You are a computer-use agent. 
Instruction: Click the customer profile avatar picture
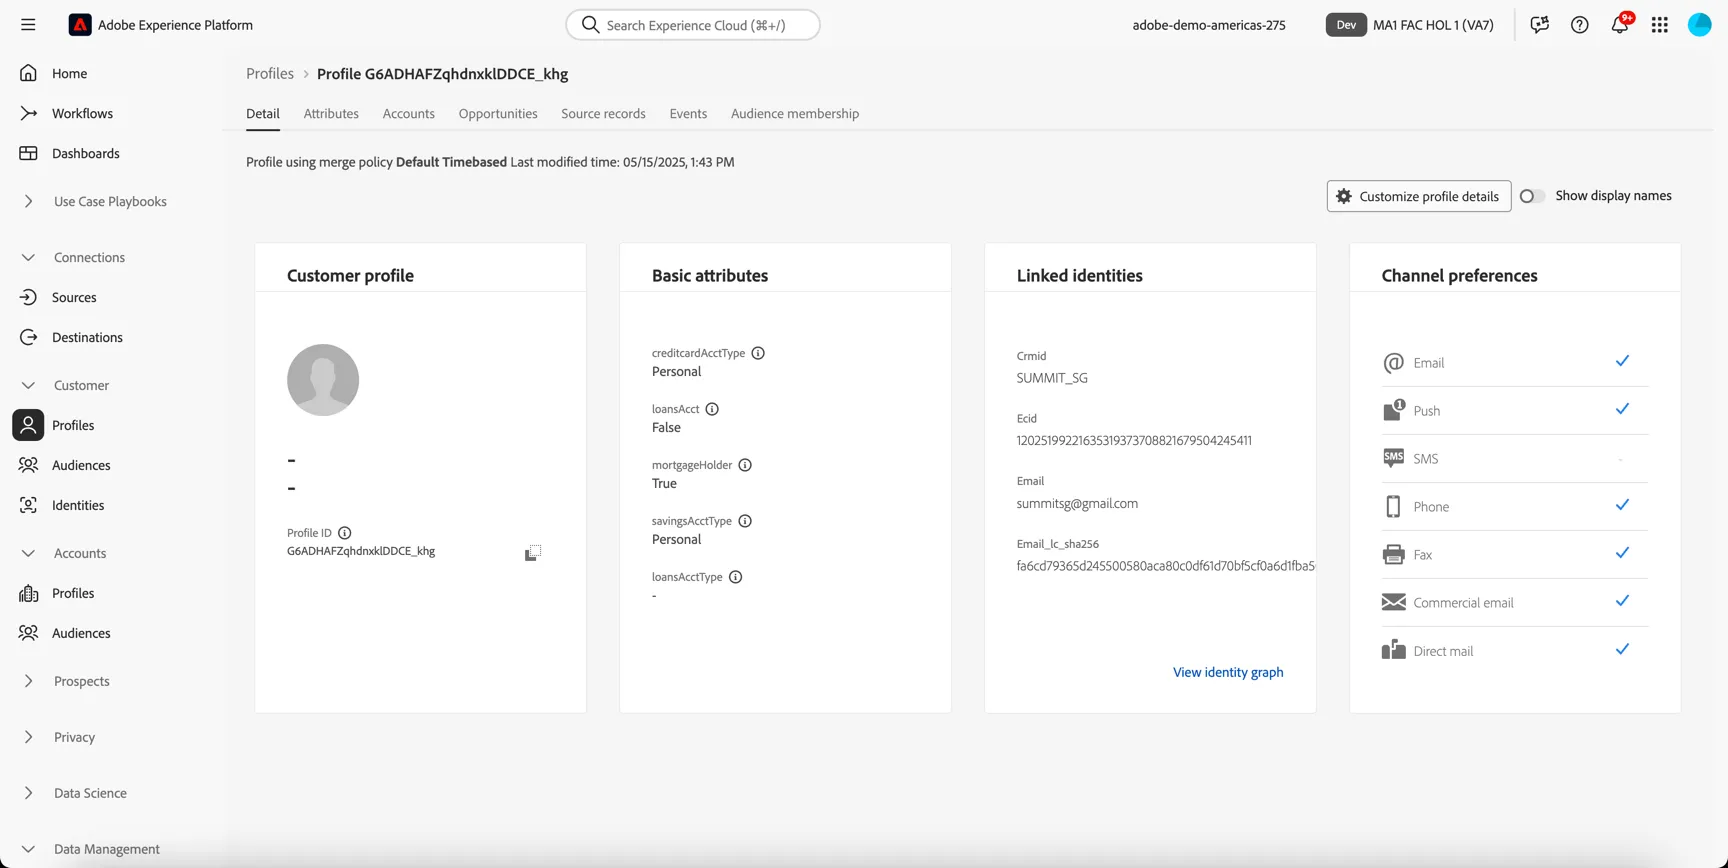(323, 380)
